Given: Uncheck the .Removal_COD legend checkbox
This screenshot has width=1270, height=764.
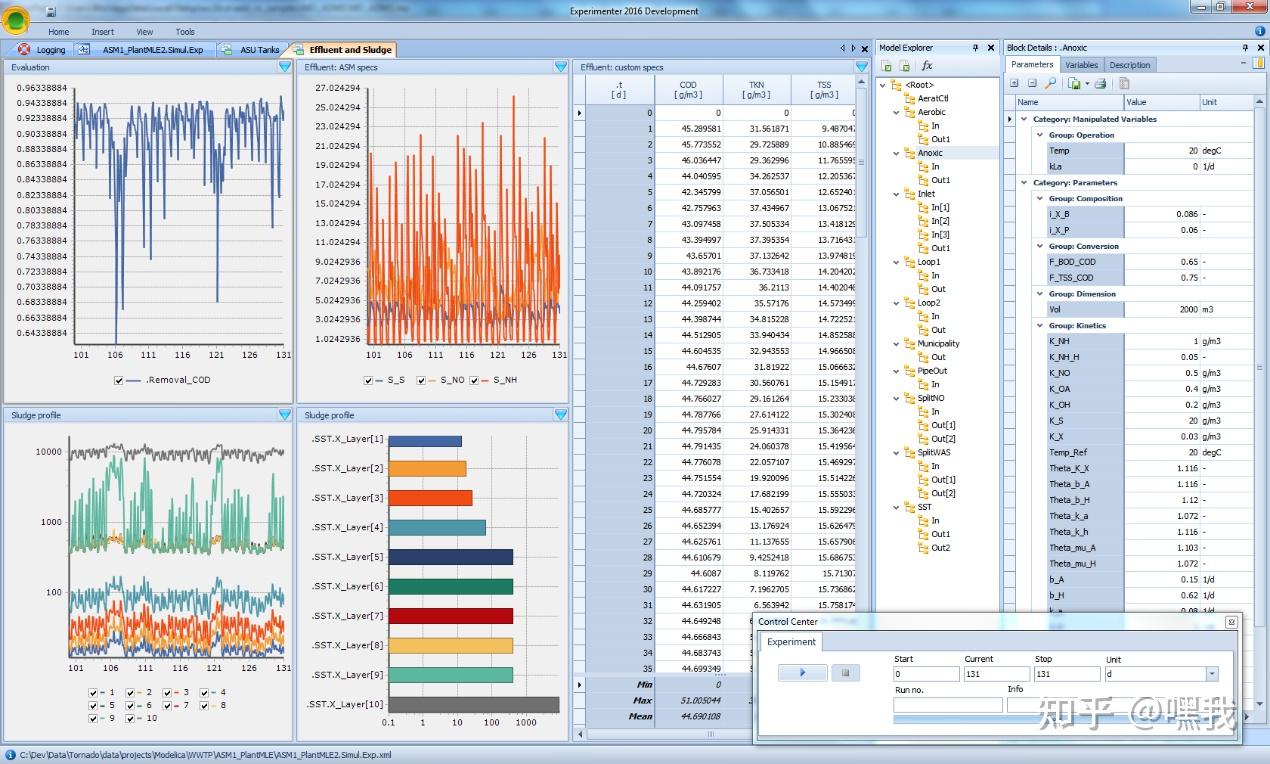Looking at the screenshot, I should pyautogui.click(x=120, y=380).
